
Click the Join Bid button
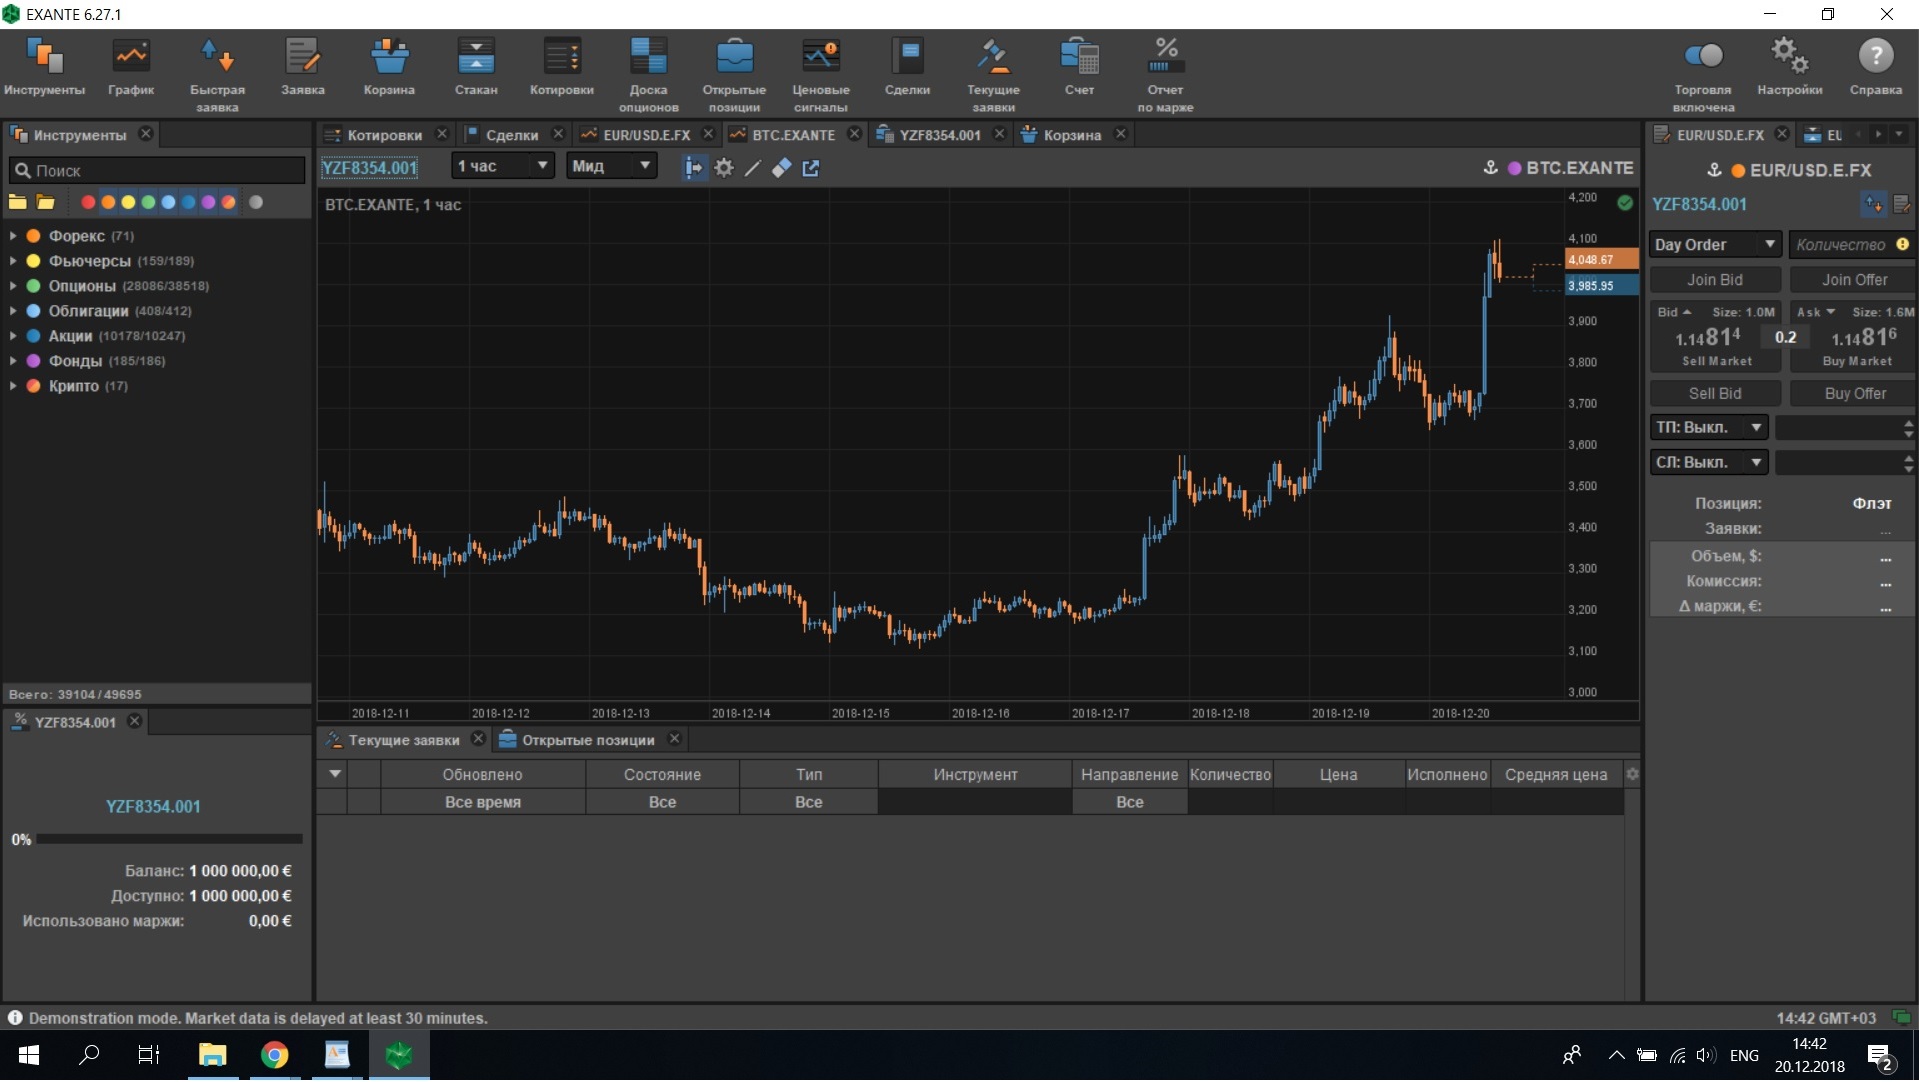1714,280
